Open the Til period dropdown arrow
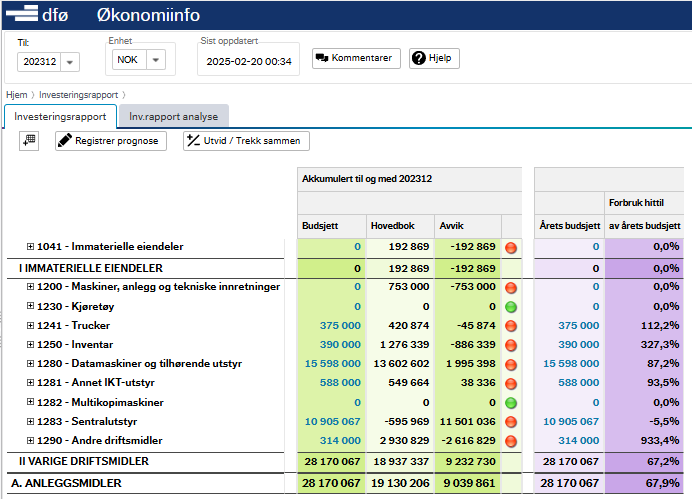The image size is (692, 499). tap(70, 62)
